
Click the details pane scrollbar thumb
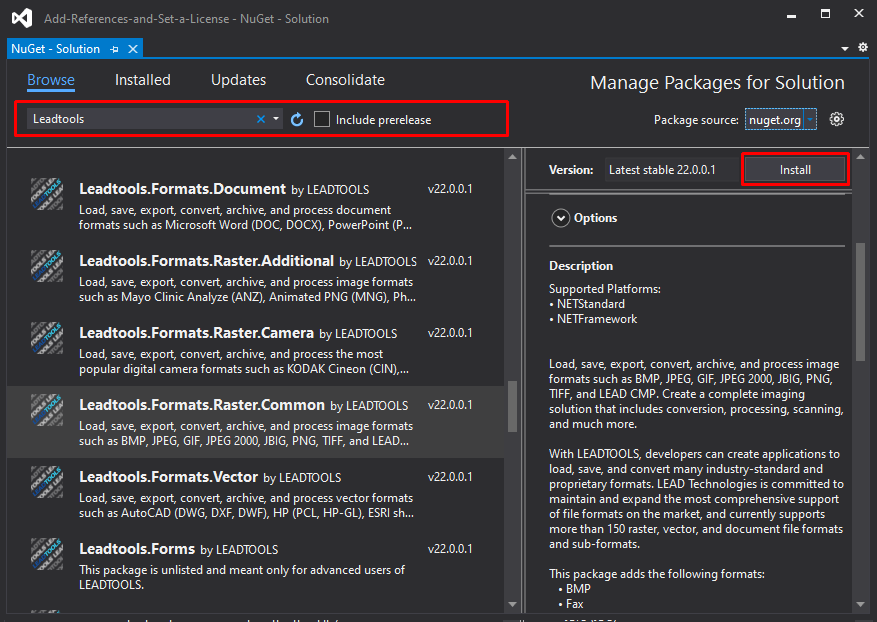(x=860, y=302)
